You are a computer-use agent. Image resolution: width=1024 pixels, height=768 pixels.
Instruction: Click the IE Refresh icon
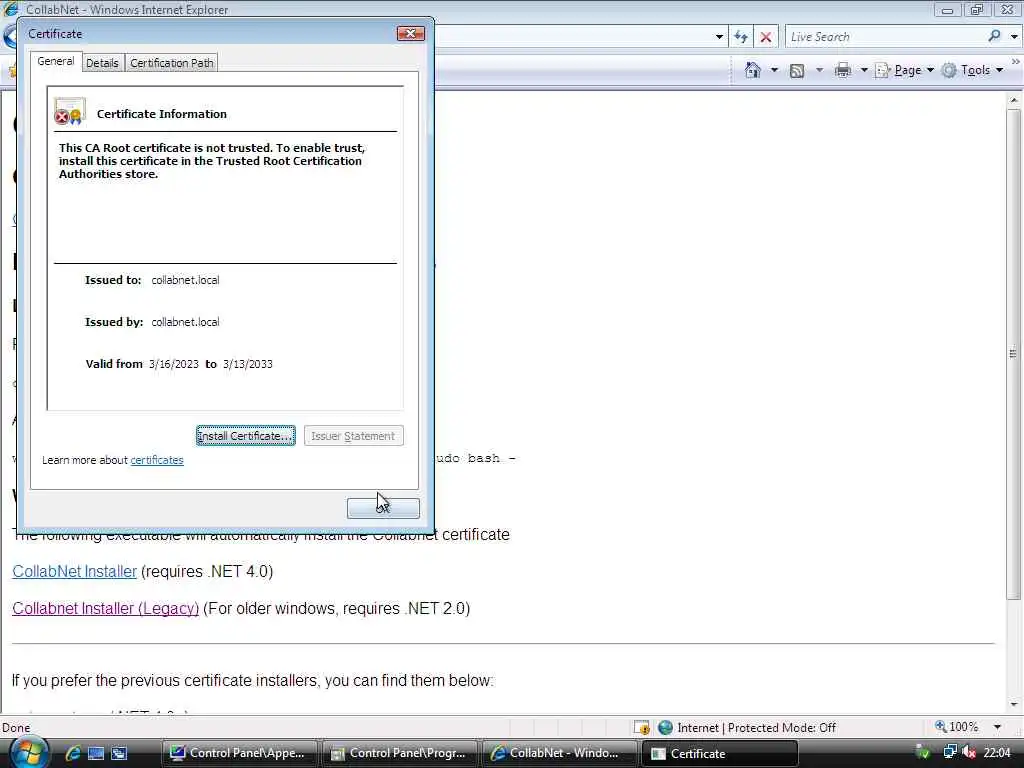(x=741, y=37)
